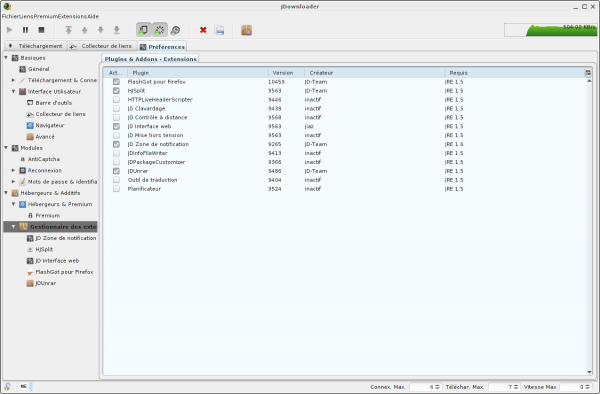This screenshot has width=600, height=394.
Task: Start downloads with the play button
Action: coord(10,30)
